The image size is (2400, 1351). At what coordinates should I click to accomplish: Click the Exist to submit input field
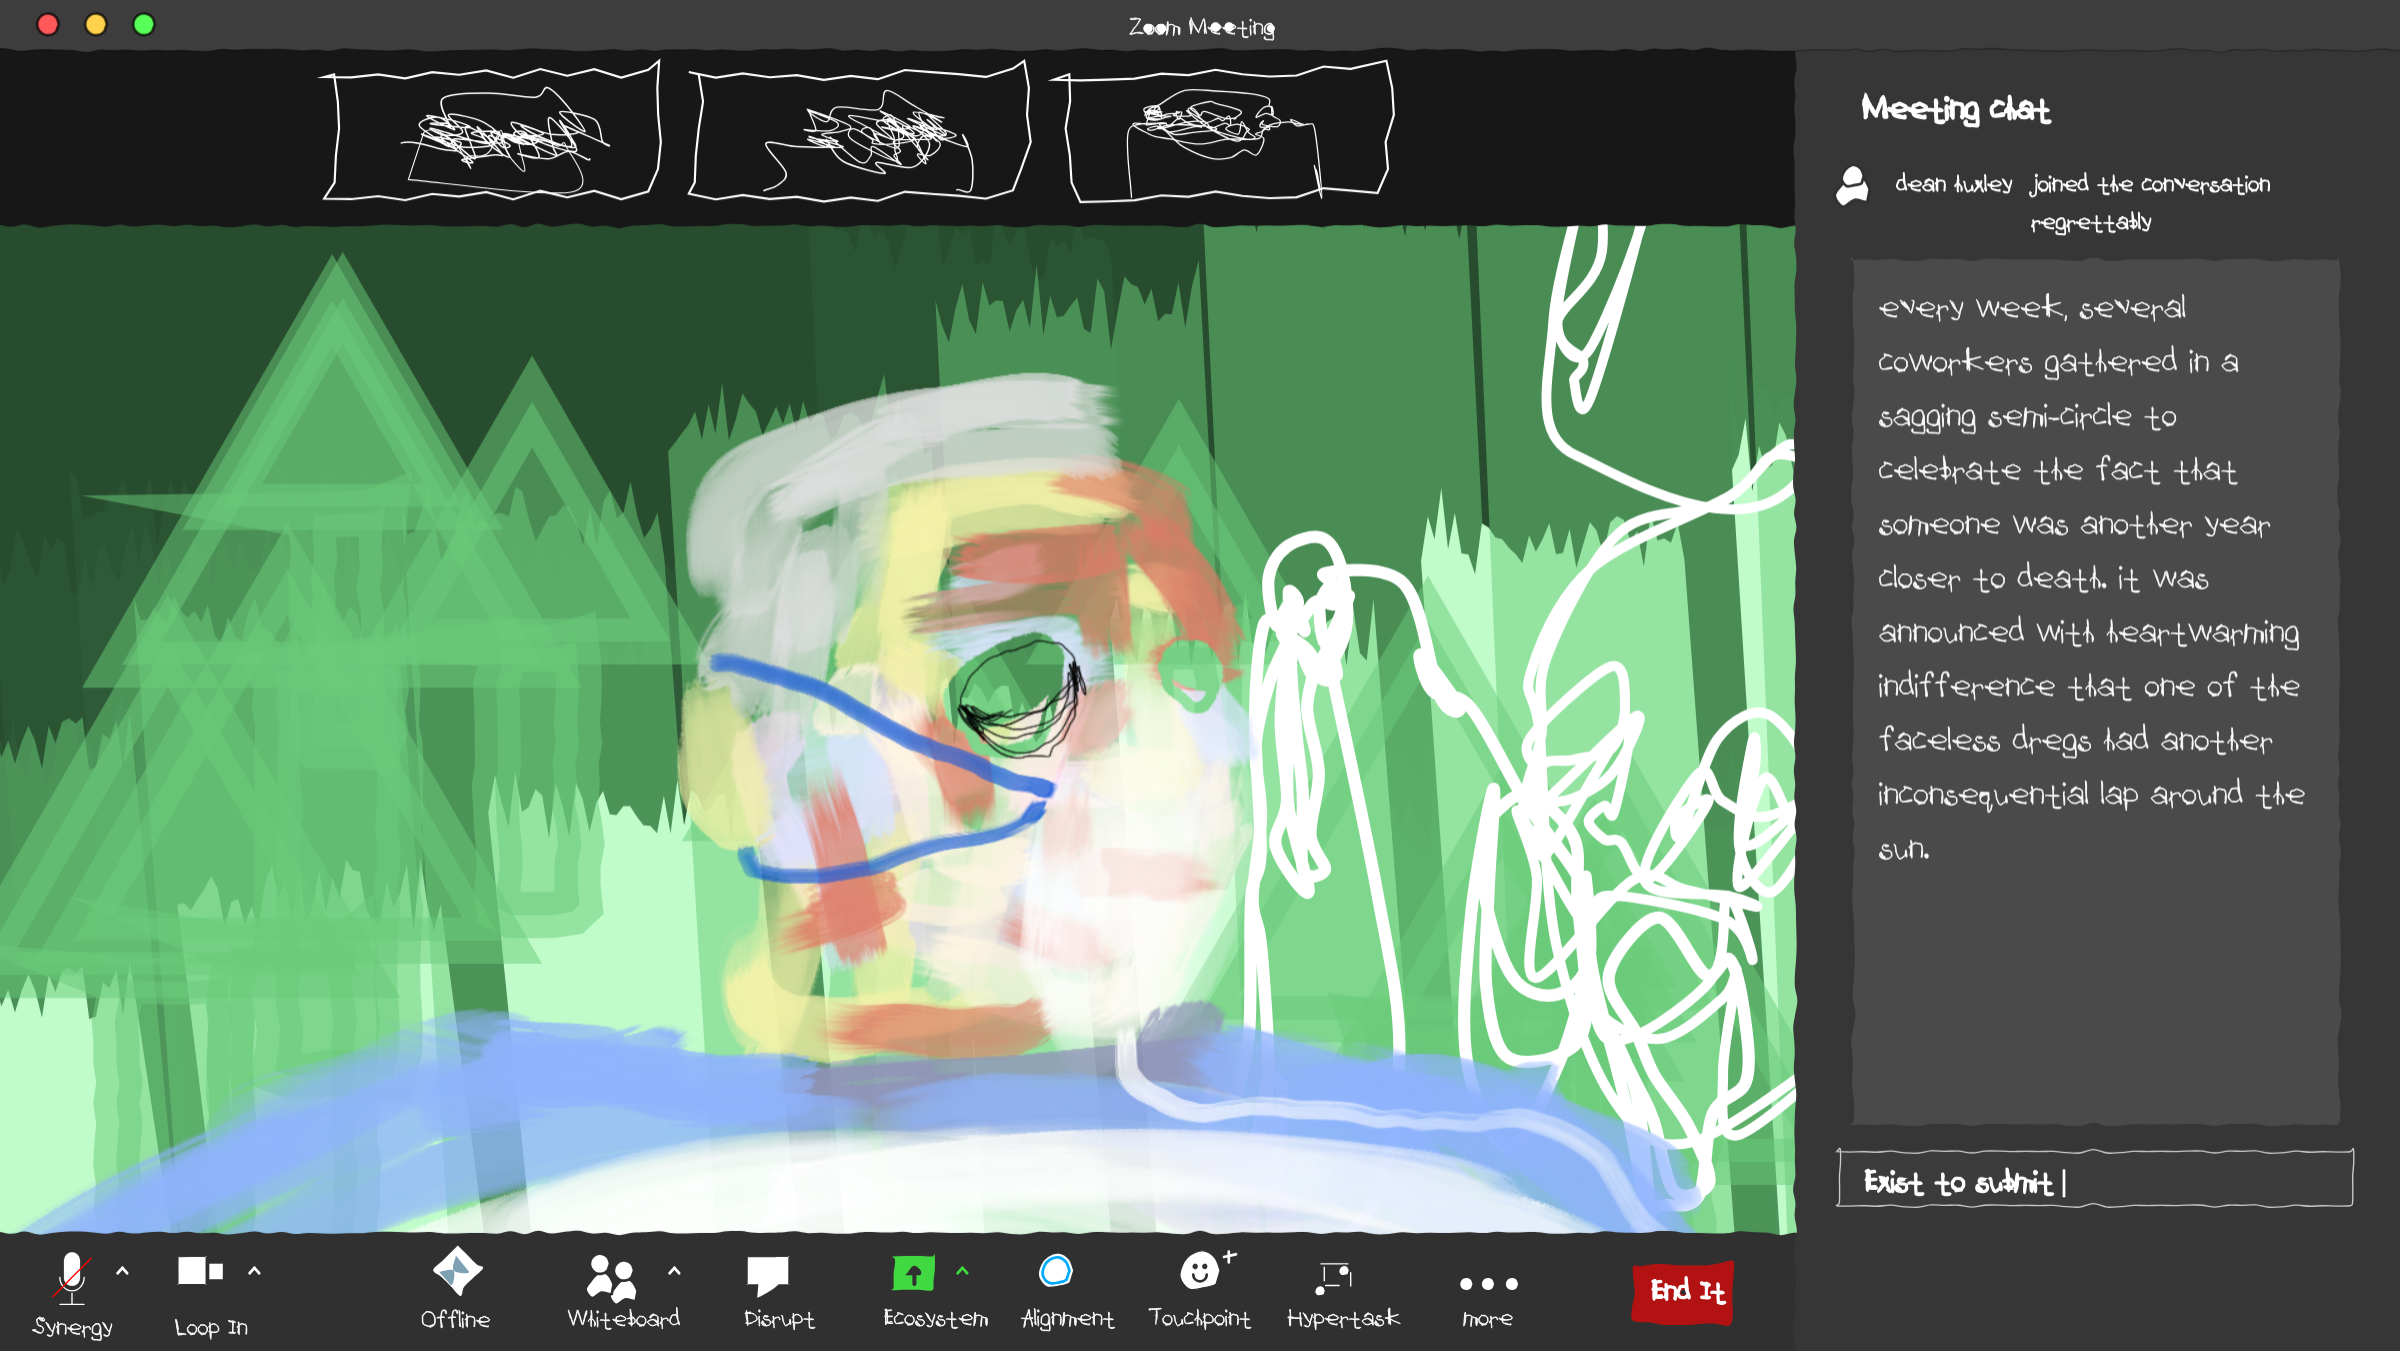point(2095,1180)
